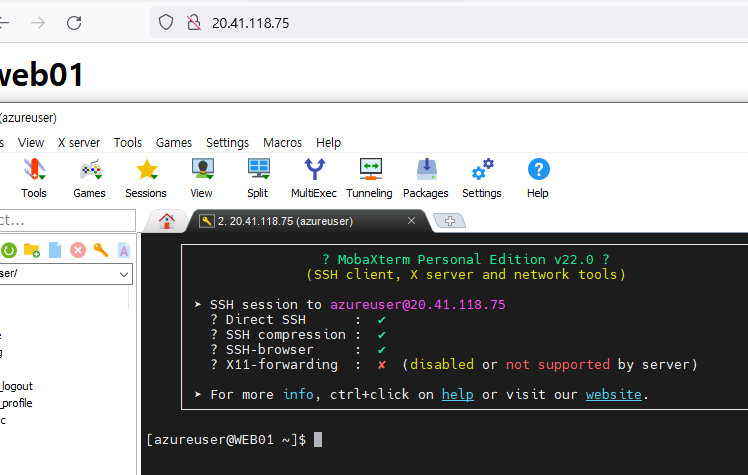This screenshot has width=748, height=475.
Task: Click the azureuser@20.41.118.75 text
Action: 418,304
